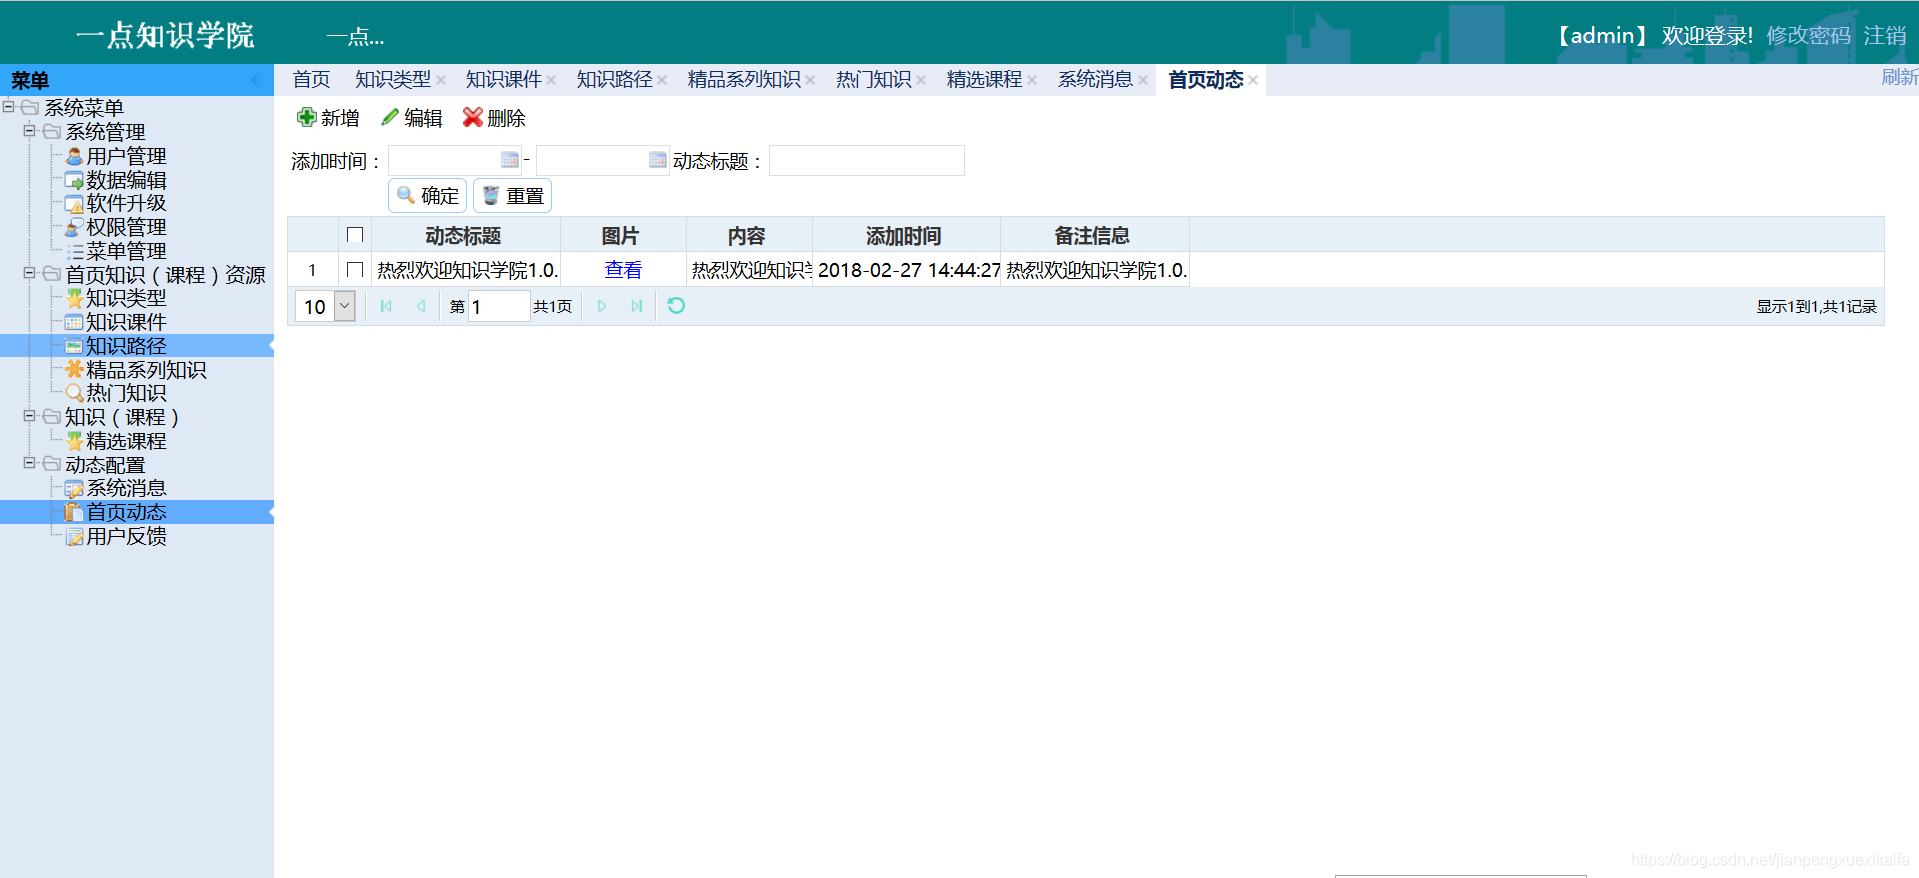Click the 添加时间 column header
The height and width of the screenshot is (878, 1919).
(x=906, y=235)
